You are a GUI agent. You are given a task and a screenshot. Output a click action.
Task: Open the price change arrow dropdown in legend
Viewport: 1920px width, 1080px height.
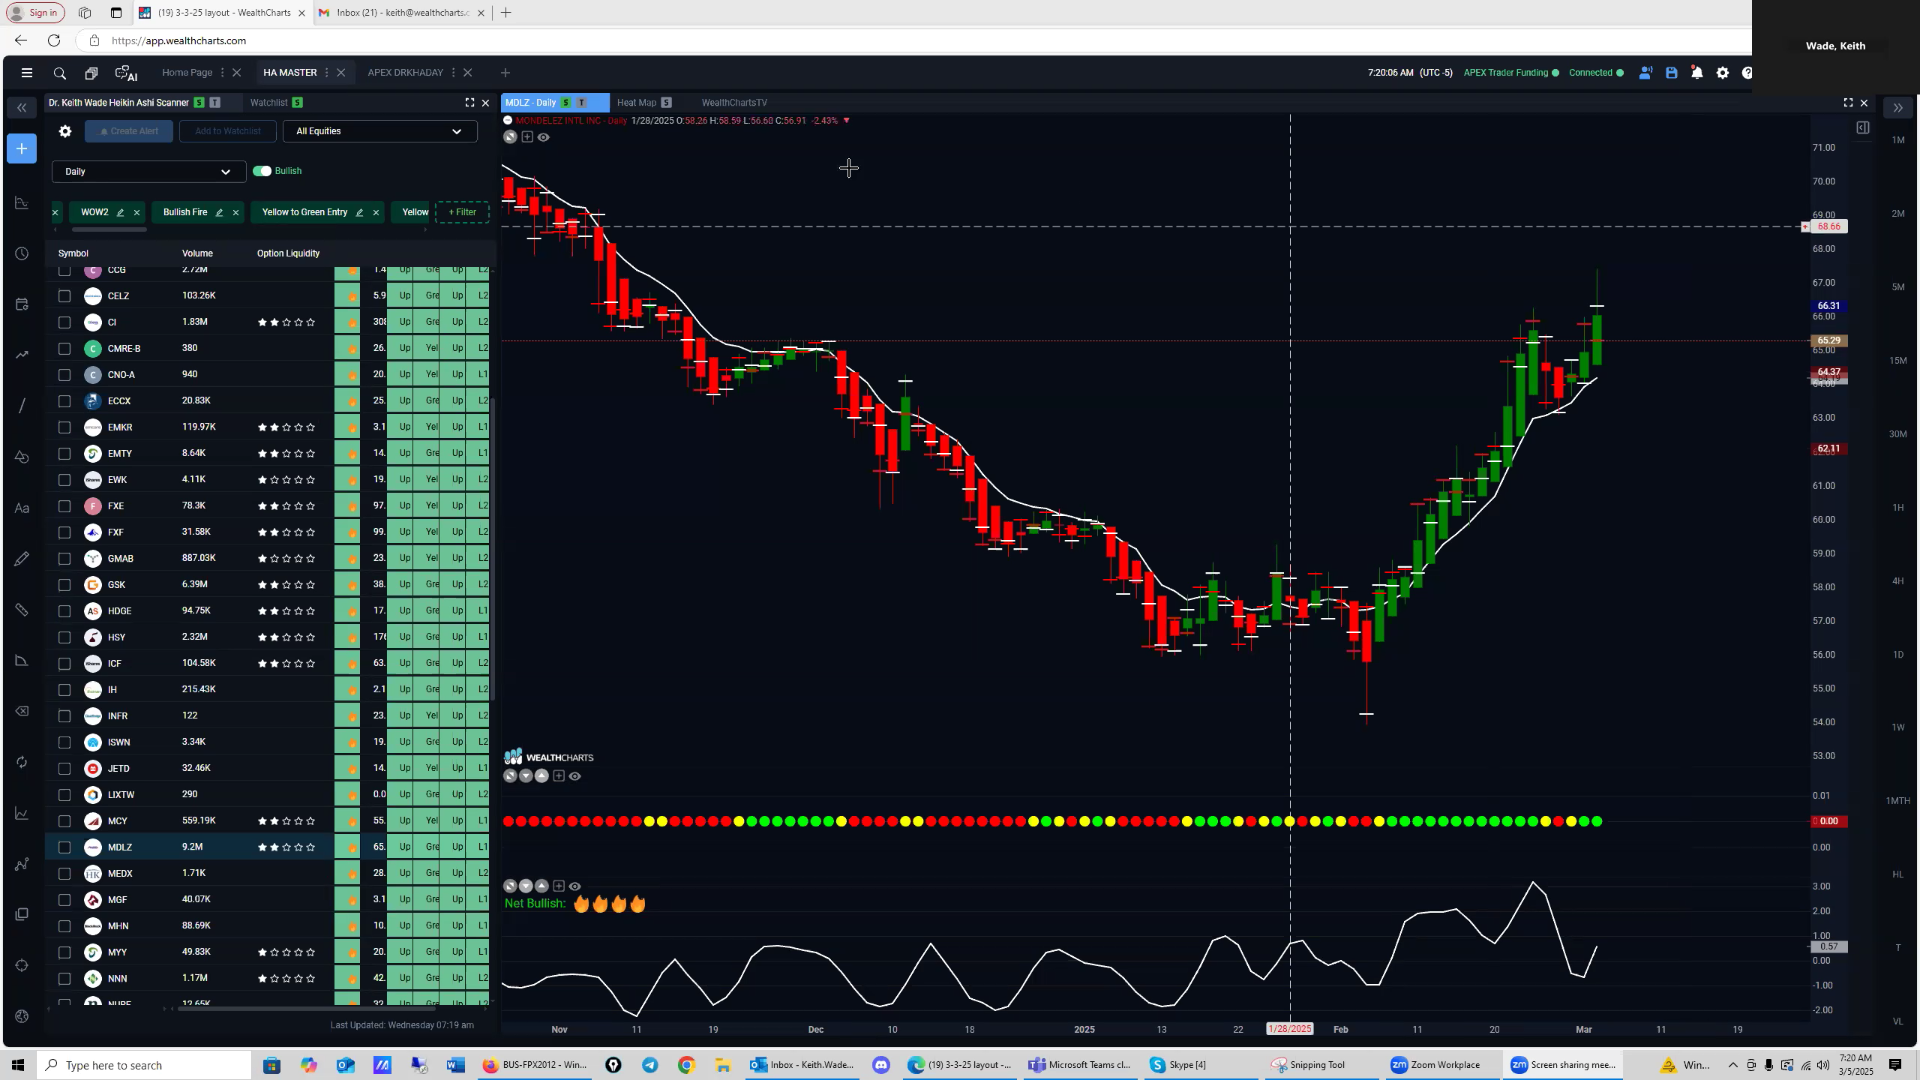pyautogui.click(x=847, y=121)
